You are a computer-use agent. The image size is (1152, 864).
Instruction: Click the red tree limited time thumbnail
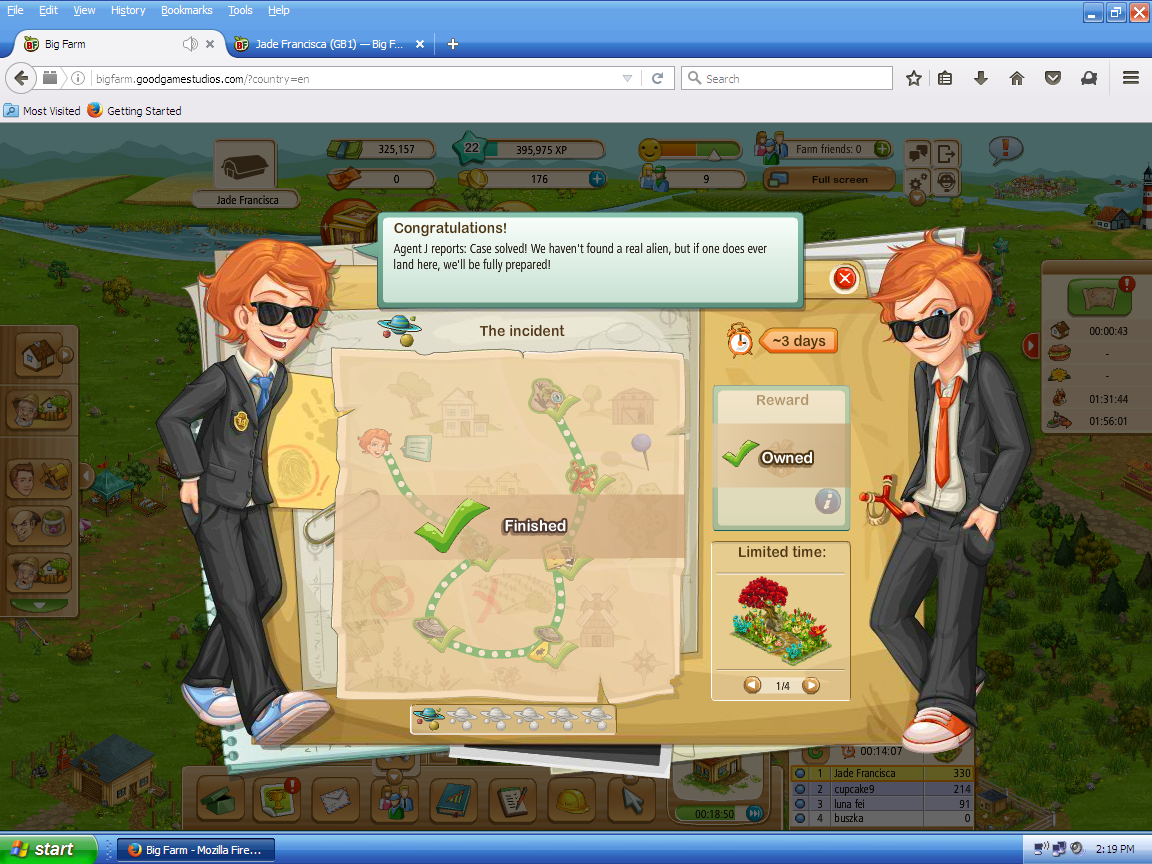click(x=781, y=622)
